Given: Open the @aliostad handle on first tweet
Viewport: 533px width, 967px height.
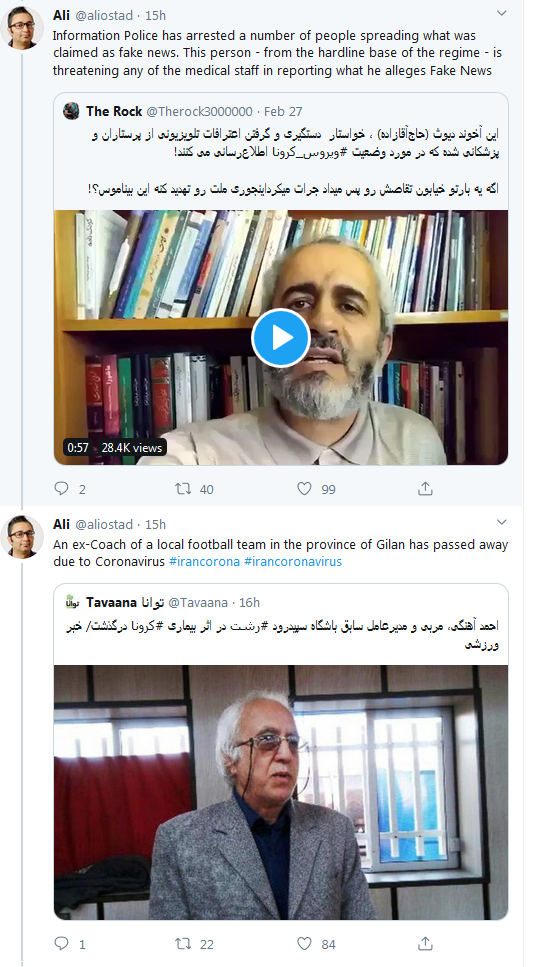Looking at the screenshot, I should (x=104, y=15).
